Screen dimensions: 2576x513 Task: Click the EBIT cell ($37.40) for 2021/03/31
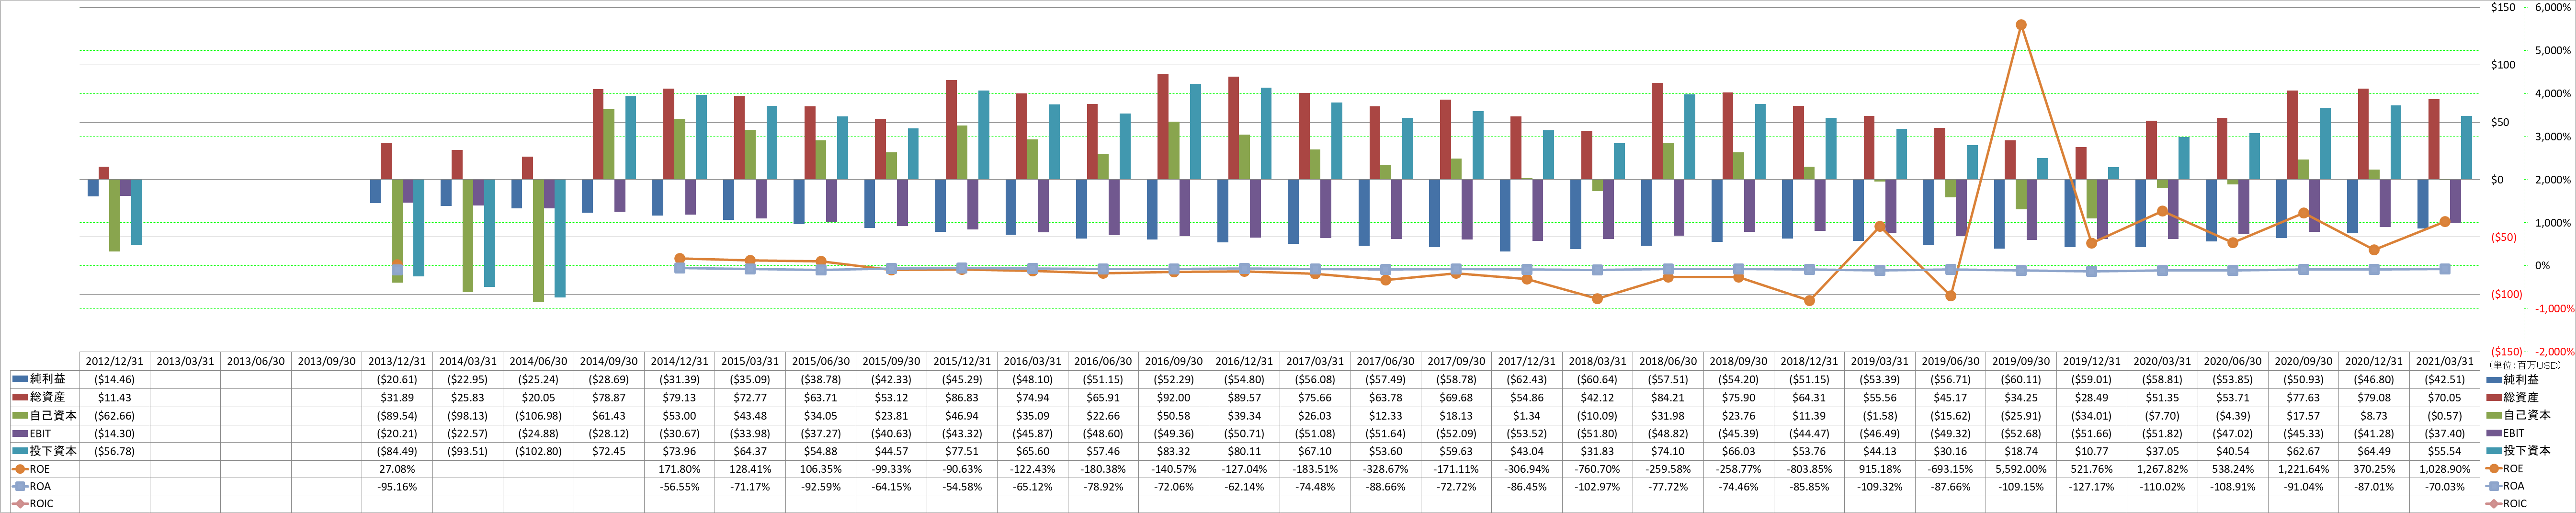(x=2445, y=434)
